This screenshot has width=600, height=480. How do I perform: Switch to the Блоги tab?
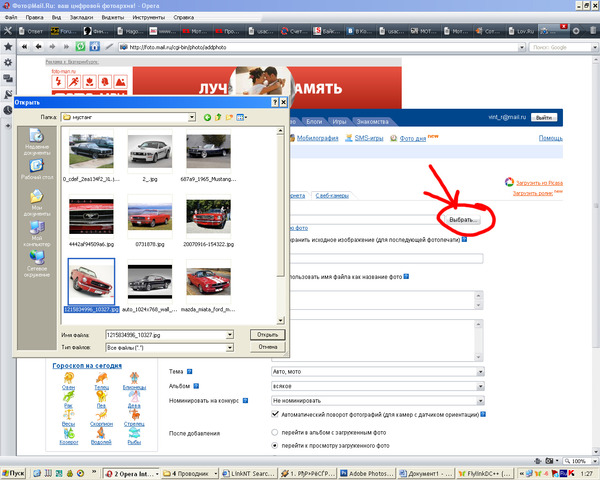click(314, 121)
